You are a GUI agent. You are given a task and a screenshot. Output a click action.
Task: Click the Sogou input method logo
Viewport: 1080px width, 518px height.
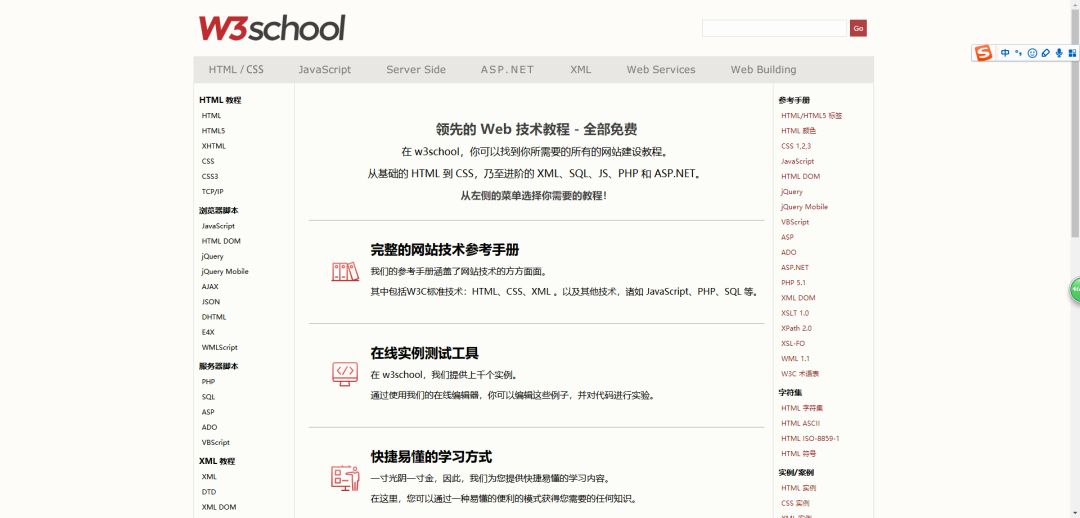984,53
